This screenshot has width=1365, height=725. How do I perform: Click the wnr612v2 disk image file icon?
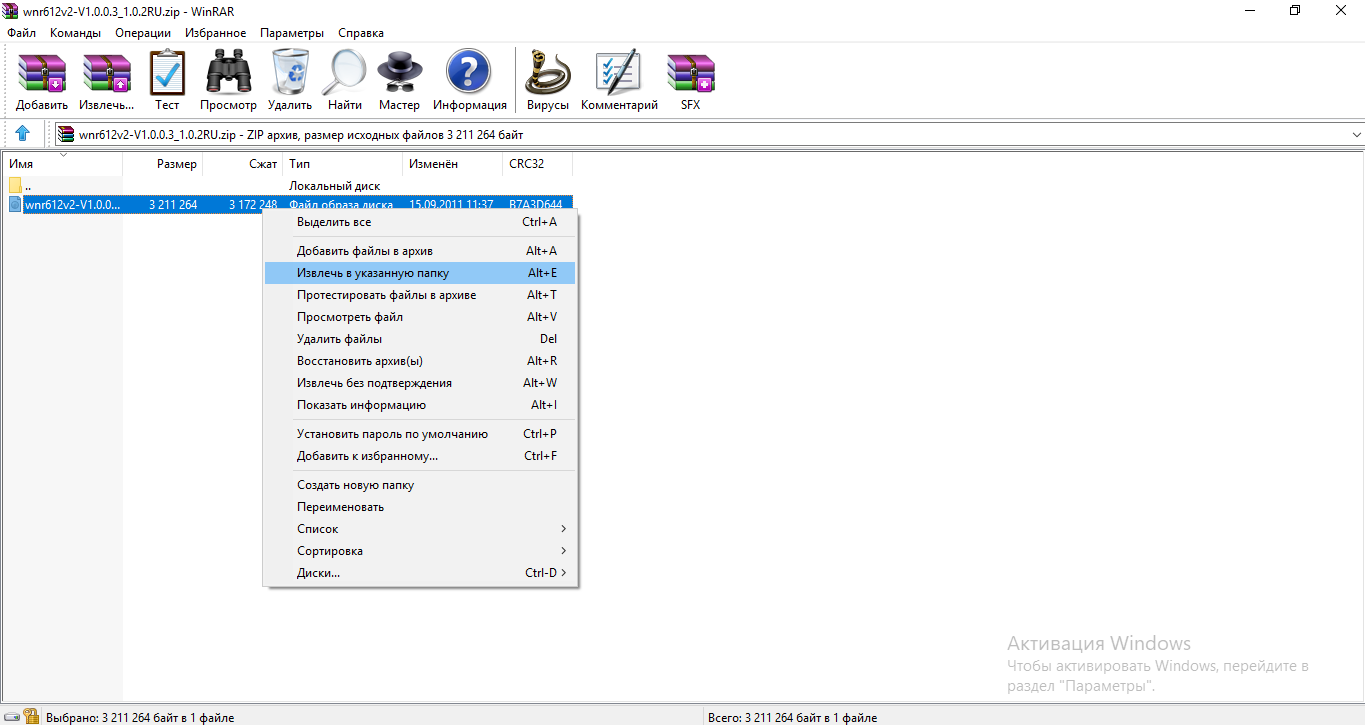15,205
